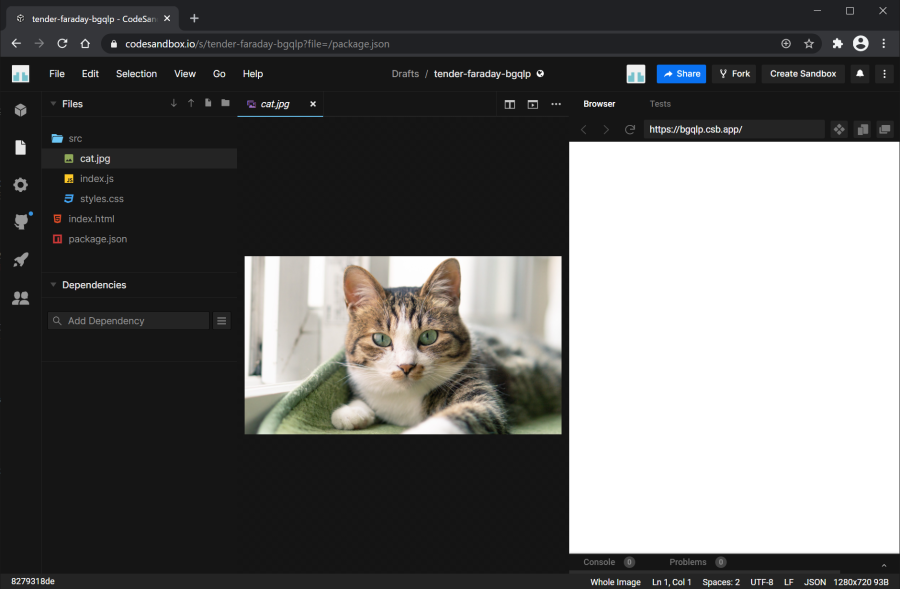Open preview in new window icon
The height and width of the screenshot is (589, 900).
[x=885, y=130]
